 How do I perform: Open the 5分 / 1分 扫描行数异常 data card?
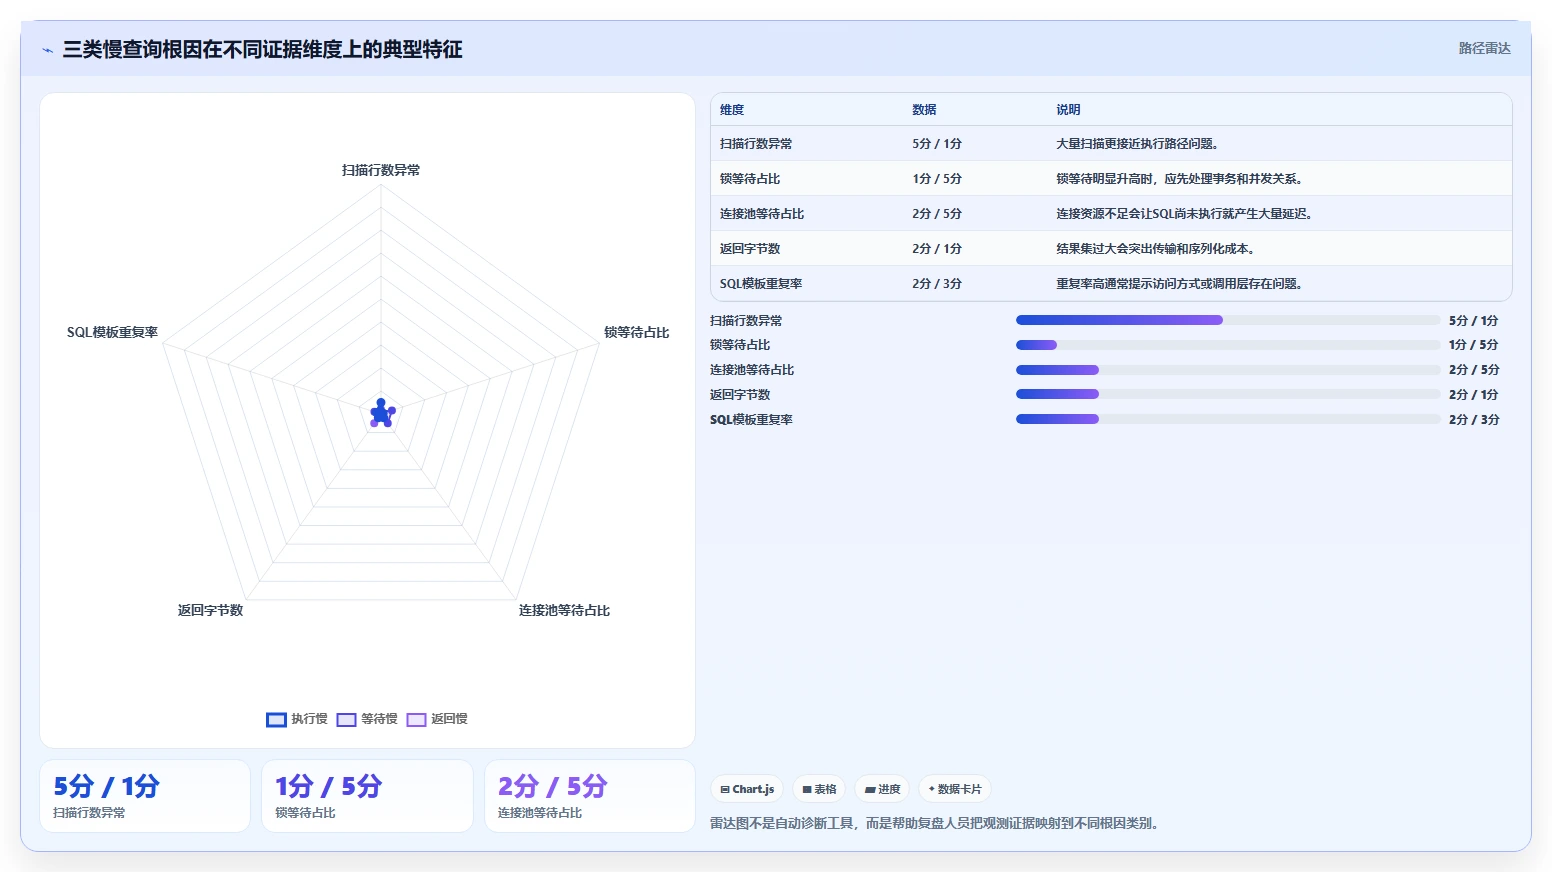[x=145, y=796]
